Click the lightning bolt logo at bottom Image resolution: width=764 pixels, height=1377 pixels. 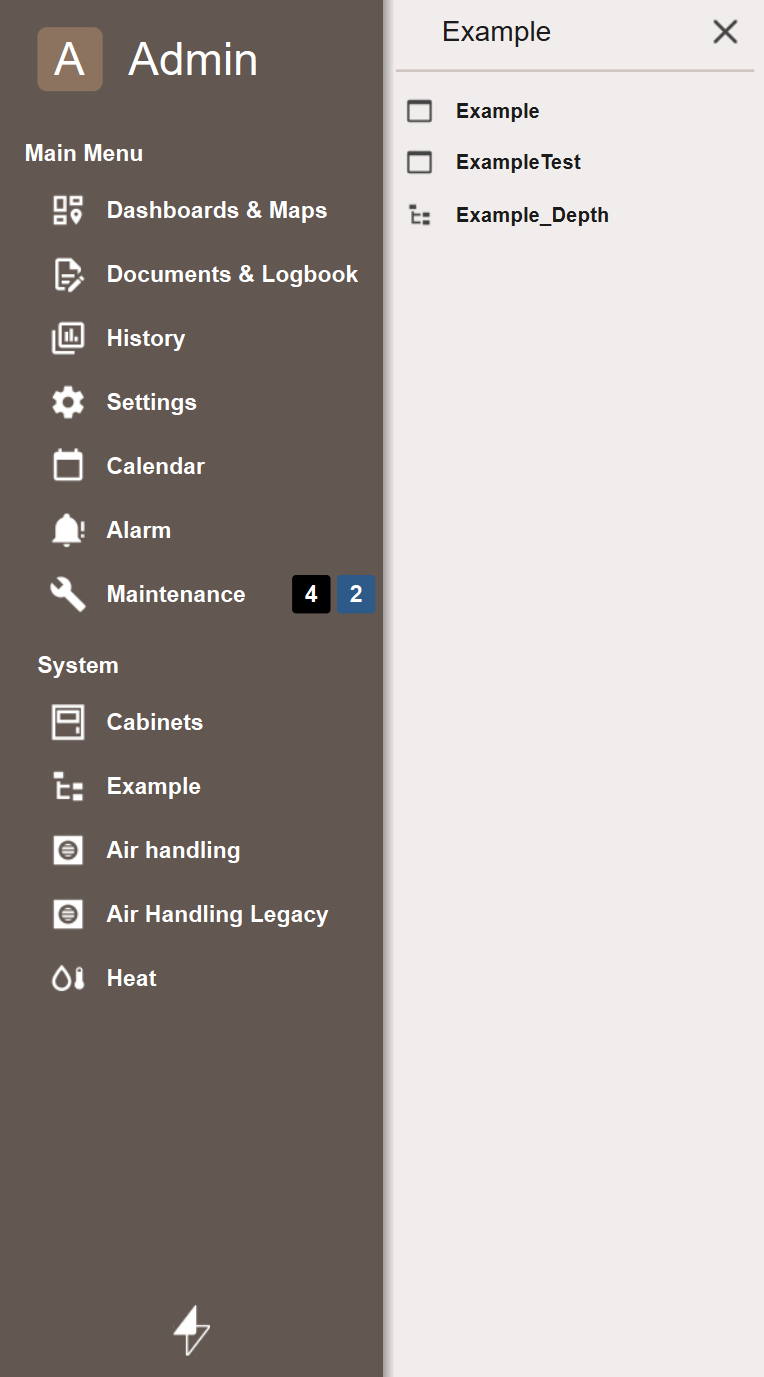click(191, 1330)
